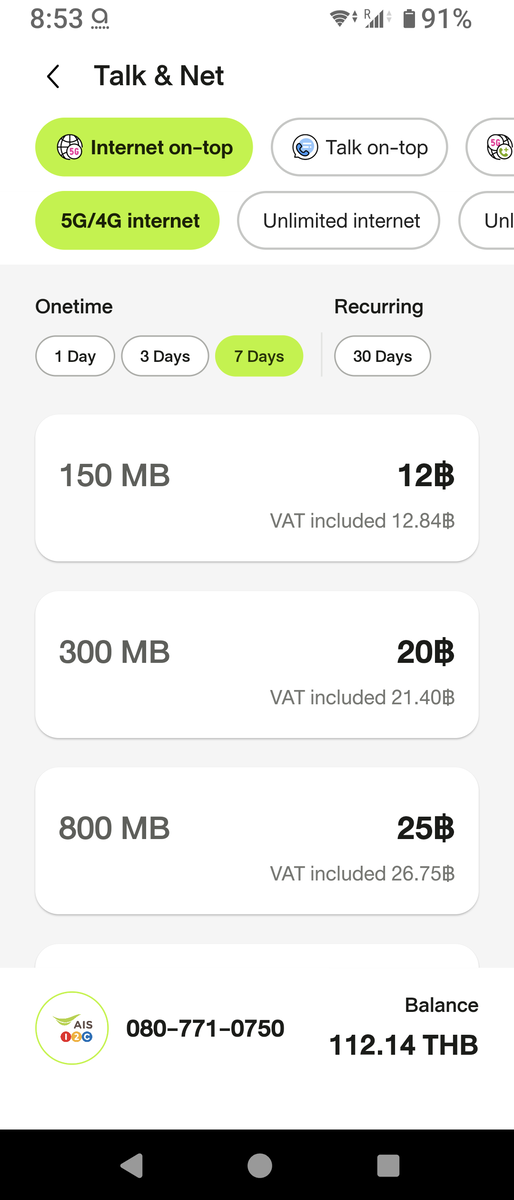Select the 150 MB 12฿ package

coord(257,488)
